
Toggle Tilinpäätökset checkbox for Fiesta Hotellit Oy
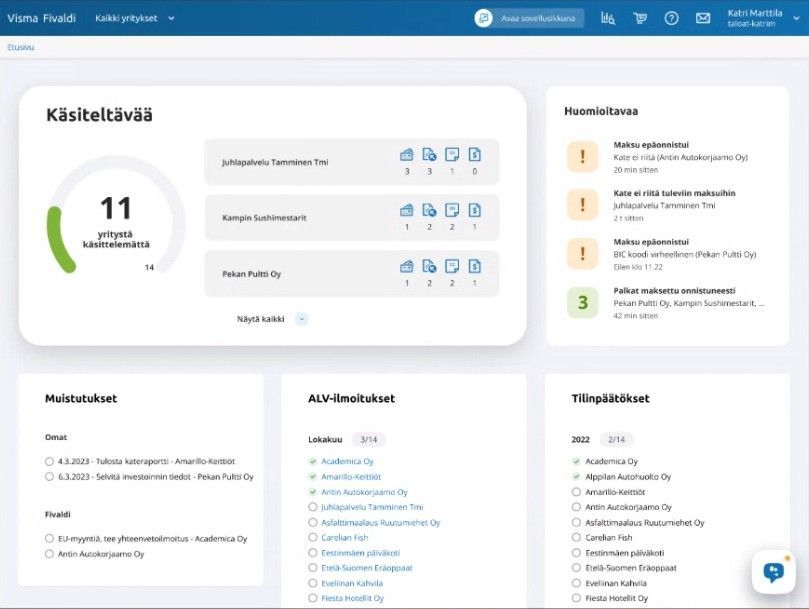576,598
